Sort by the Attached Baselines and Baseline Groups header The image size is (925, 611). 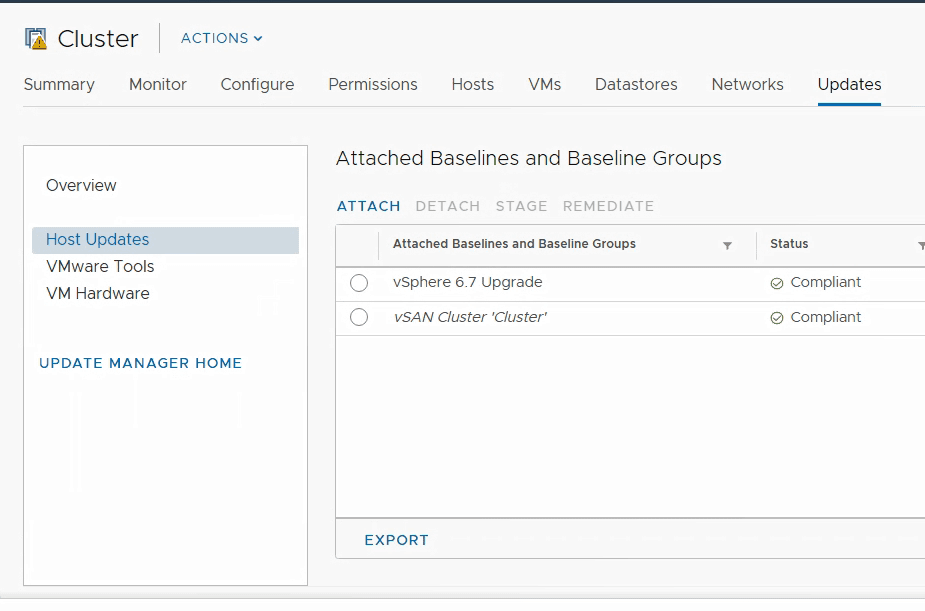(514, 244)
